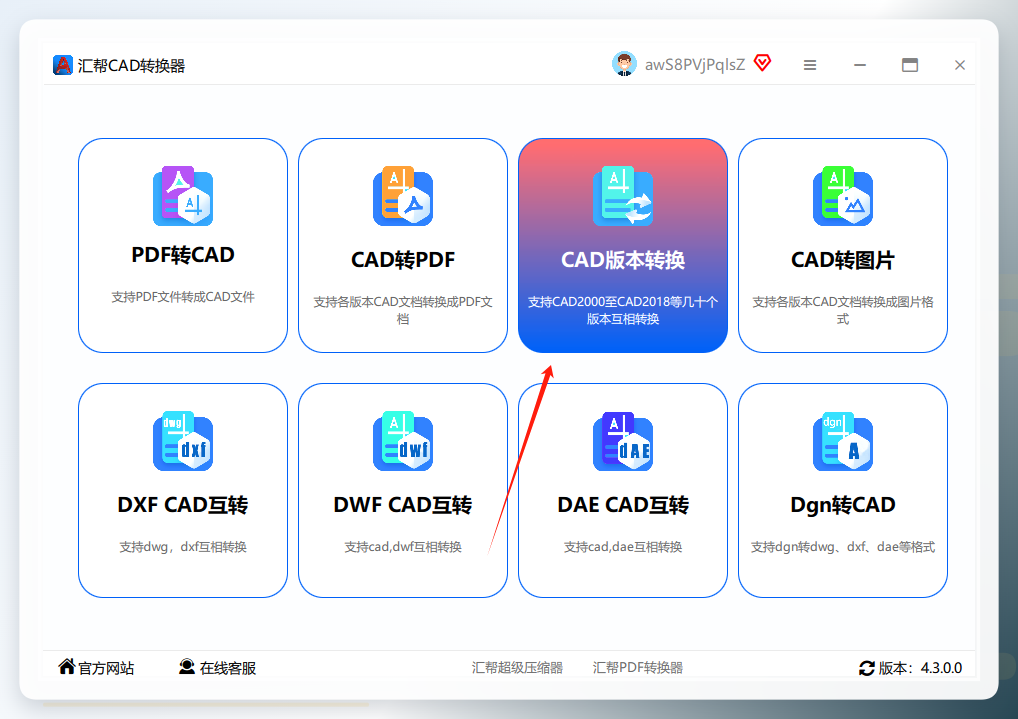Click the headset icon beside 在线客服
The image size is (1018, 719).
point(187,666)
